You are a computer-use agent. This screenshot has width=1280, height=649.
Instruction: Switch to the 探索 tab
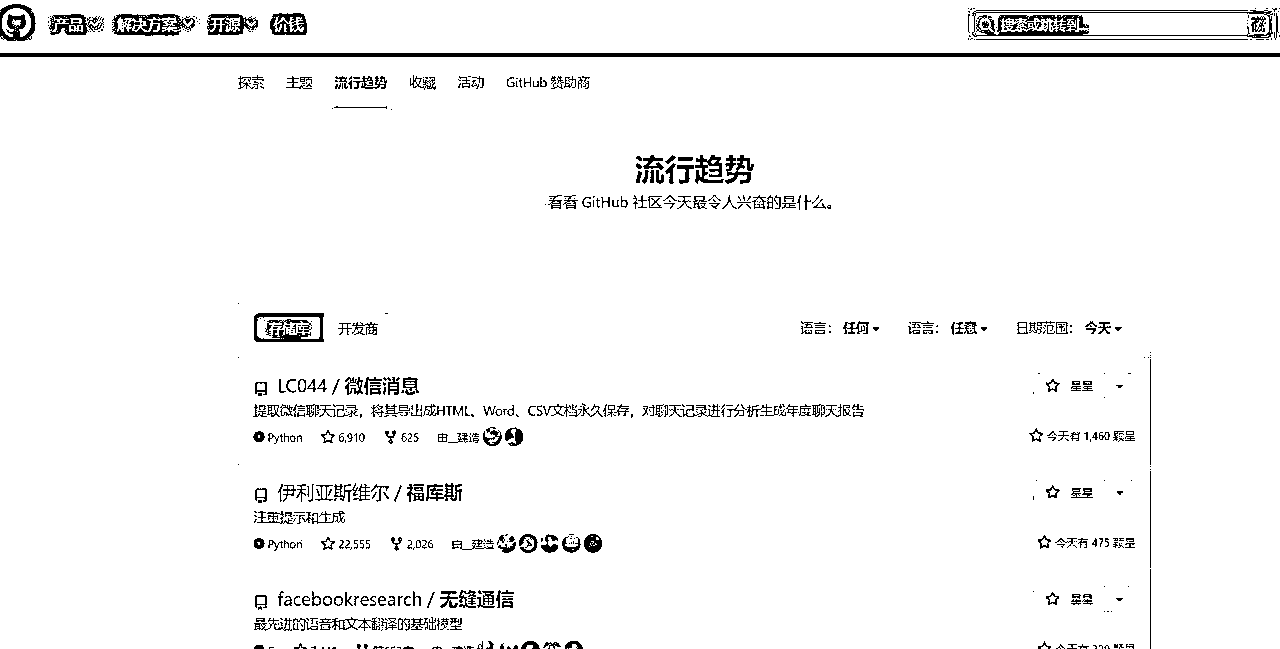[x=251, y=83]
